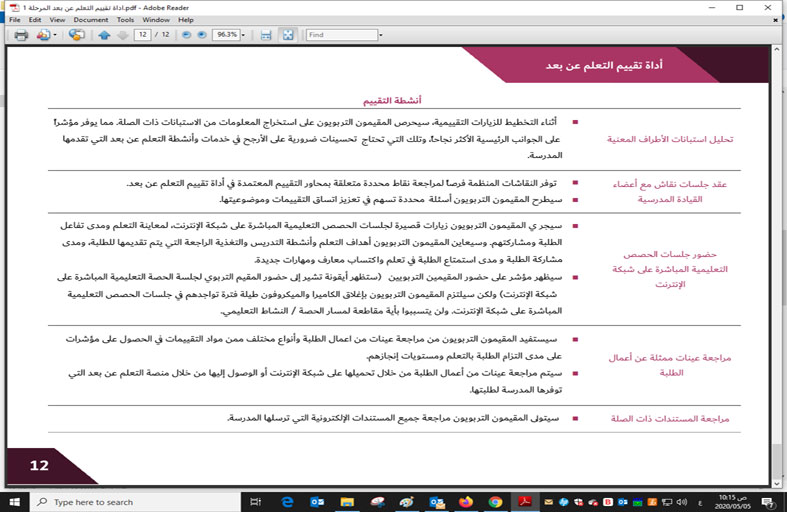
Task: Click inside the Find text box
Action: coord(340,35)
